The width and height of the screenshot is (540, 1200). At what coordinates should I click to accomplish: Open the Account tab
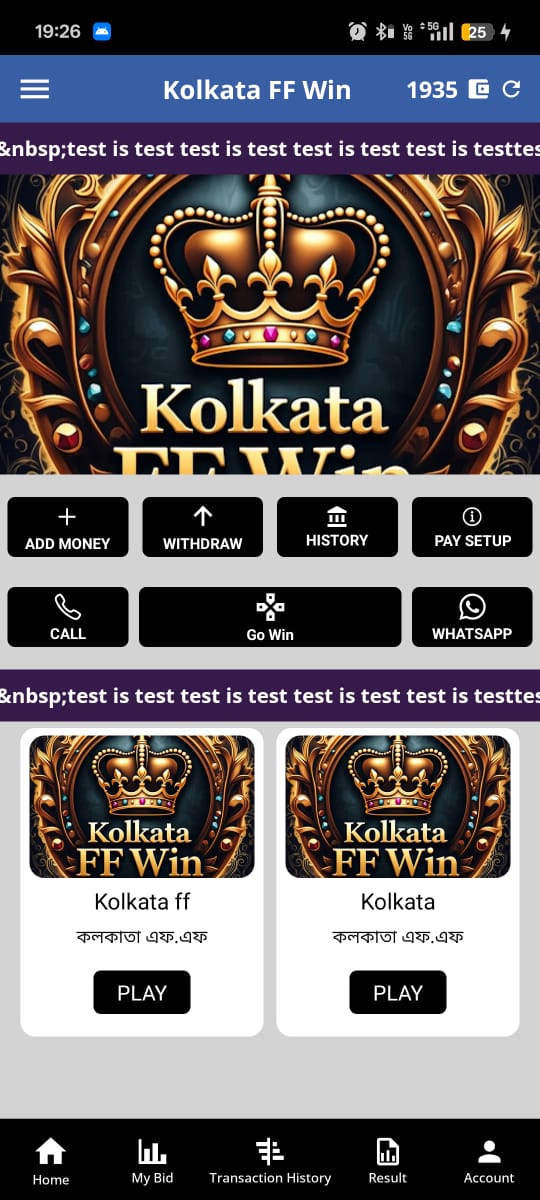489,1162
